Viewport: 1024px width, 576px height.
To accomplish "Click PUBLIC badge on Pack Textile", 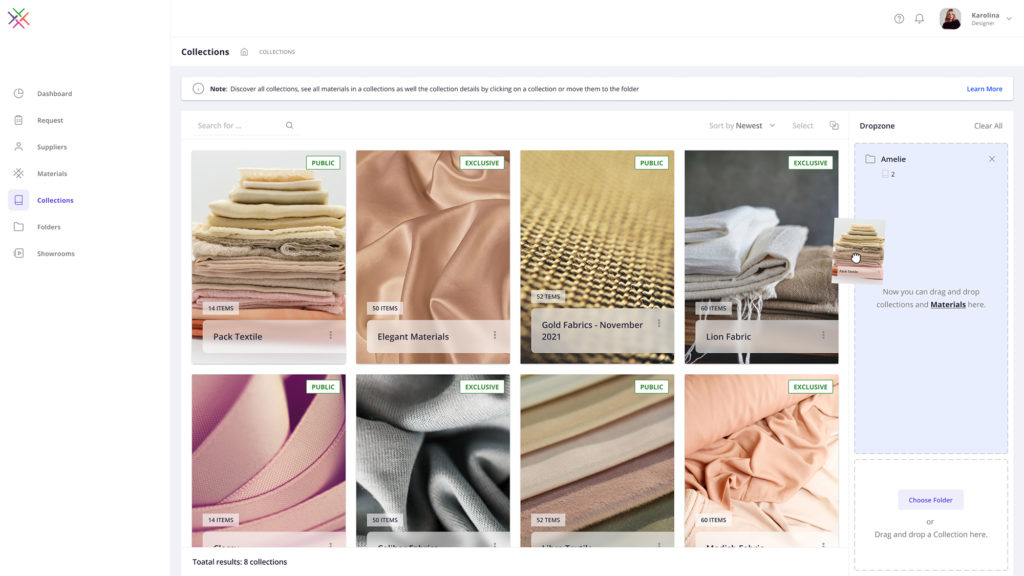I will 323,163.
